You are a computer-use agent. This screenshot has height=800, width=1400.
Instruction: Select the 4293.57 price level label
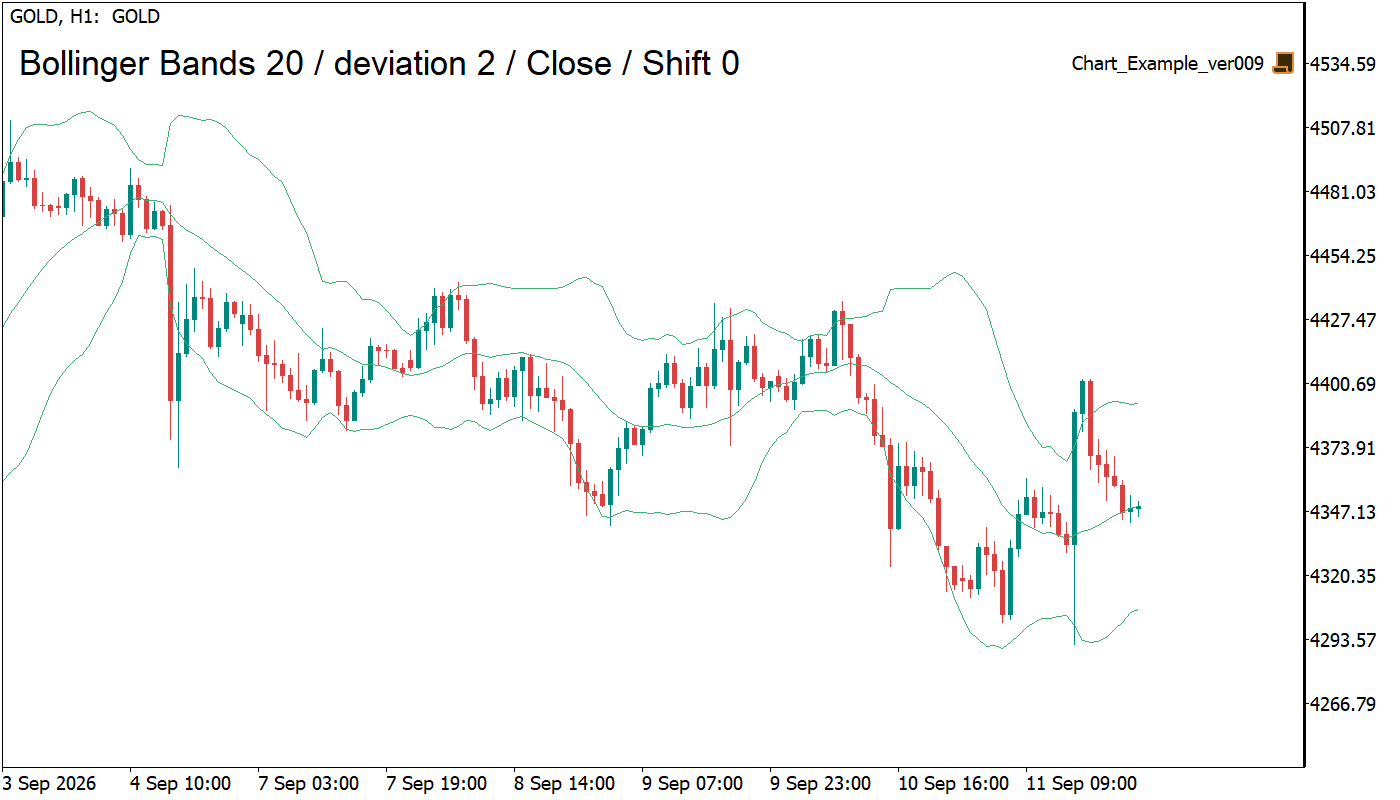(1343, 640)
